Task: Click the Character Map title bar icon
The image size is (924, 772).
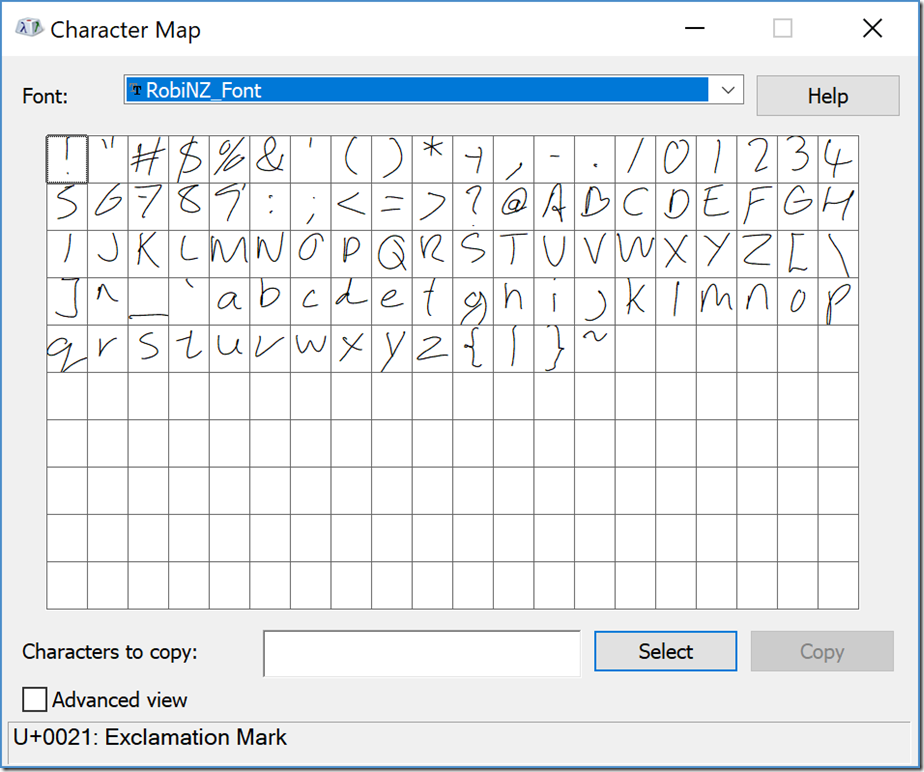Action: 29,29
